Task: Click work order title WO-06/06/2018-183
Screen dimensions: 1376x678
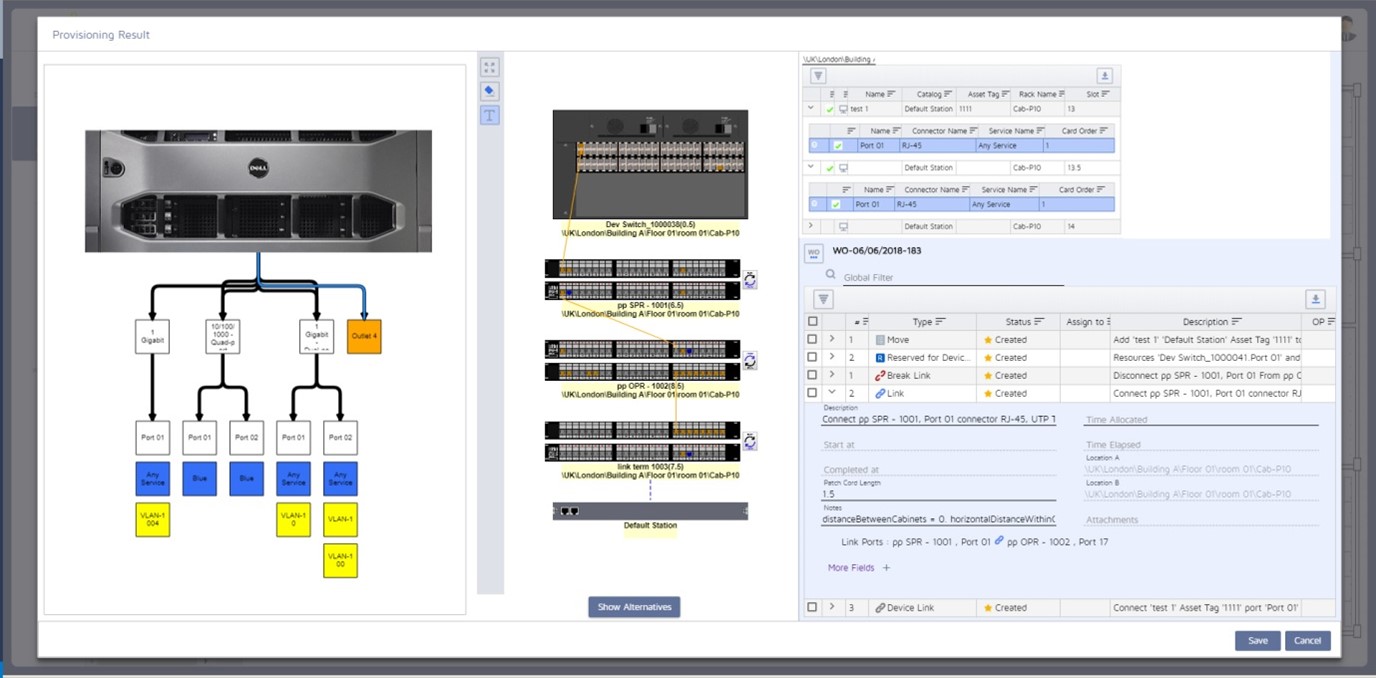Action: [877, 251]
